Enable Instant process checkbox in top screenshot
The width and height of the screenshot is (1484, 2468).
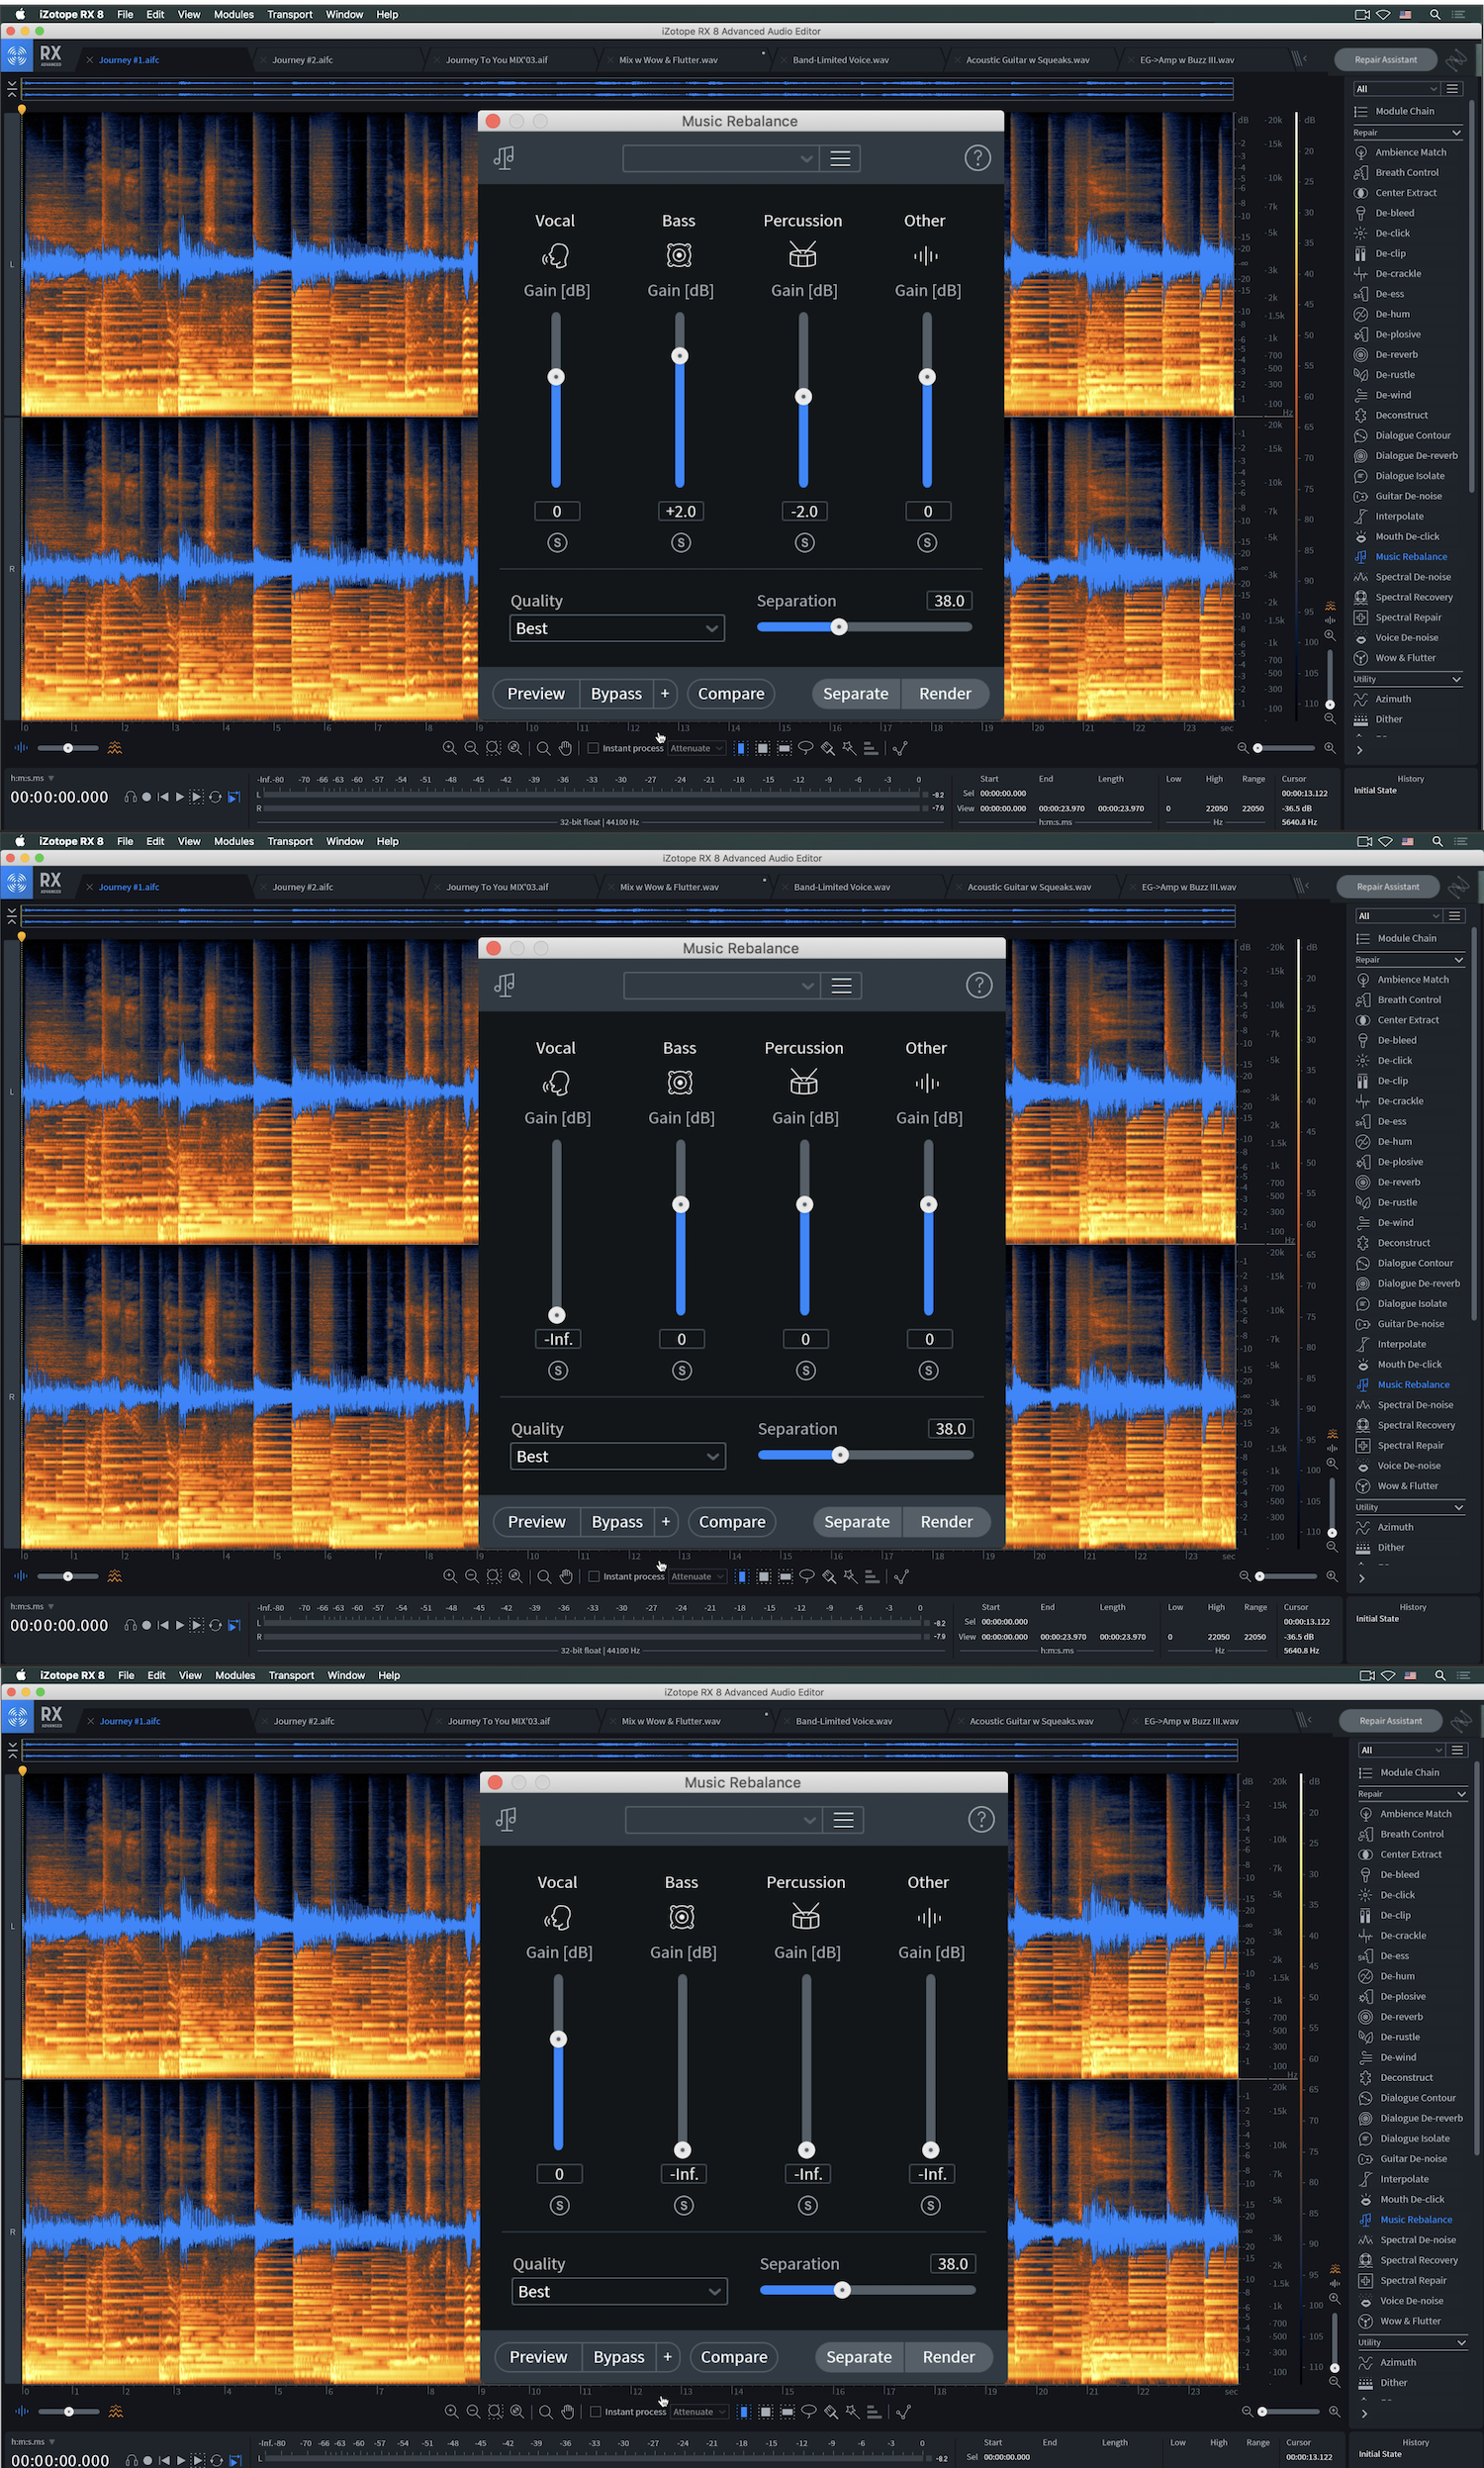coord(593,748)
